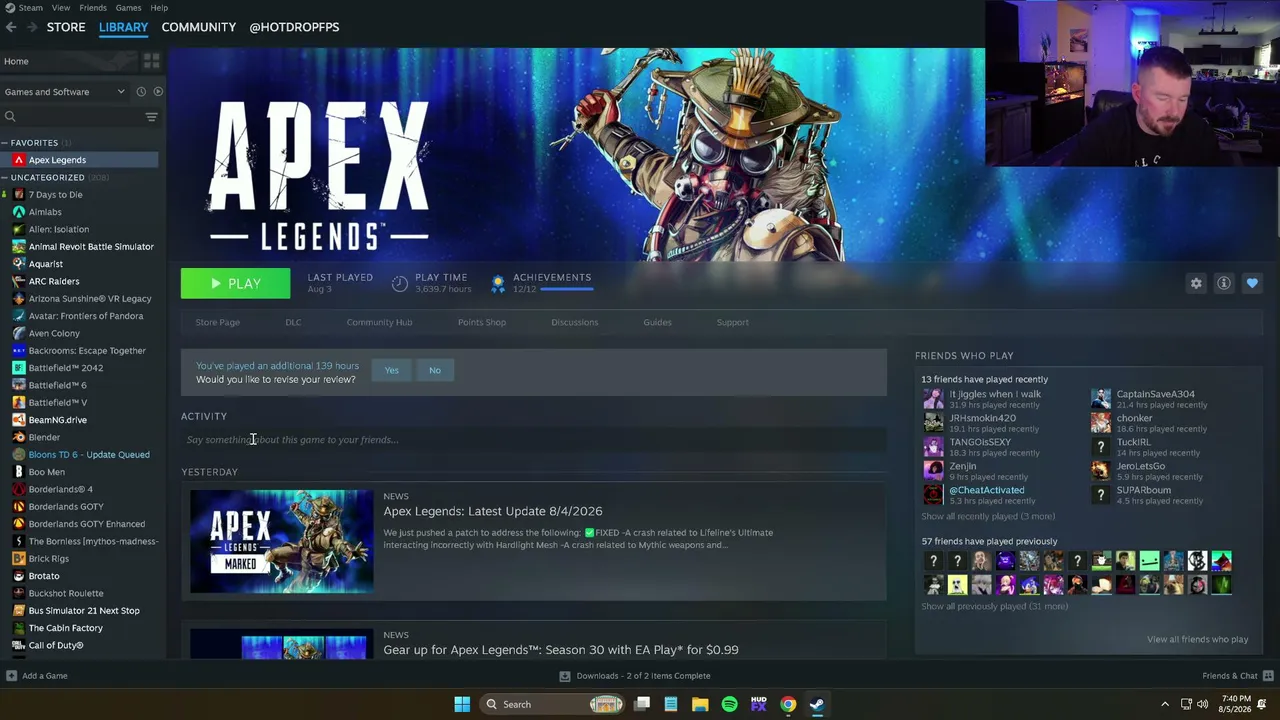
Task: Open the Help menu
Action: (159, 8)
